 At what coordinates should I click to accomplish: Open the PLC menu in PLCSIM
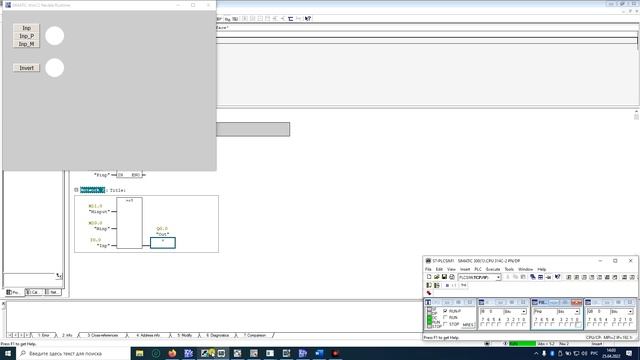tap(478, 269)
